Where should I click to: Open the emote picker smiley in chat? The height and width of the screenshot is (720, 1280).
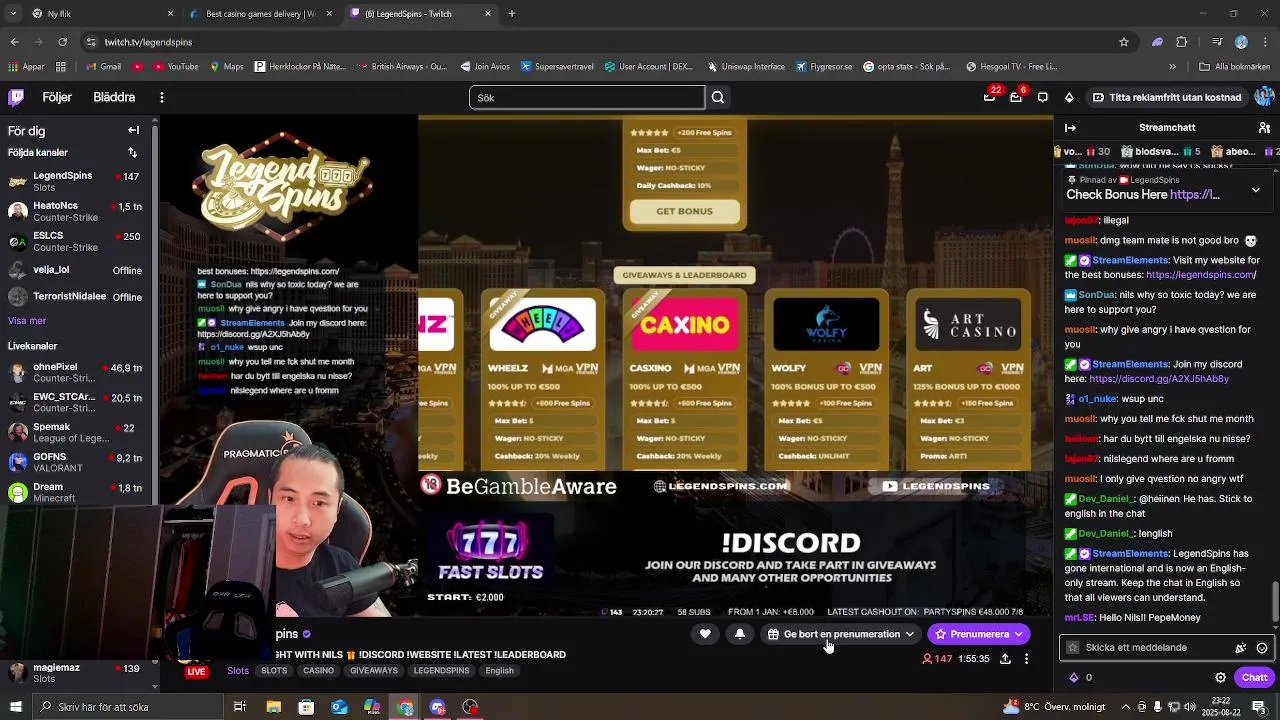[1262, 648]
